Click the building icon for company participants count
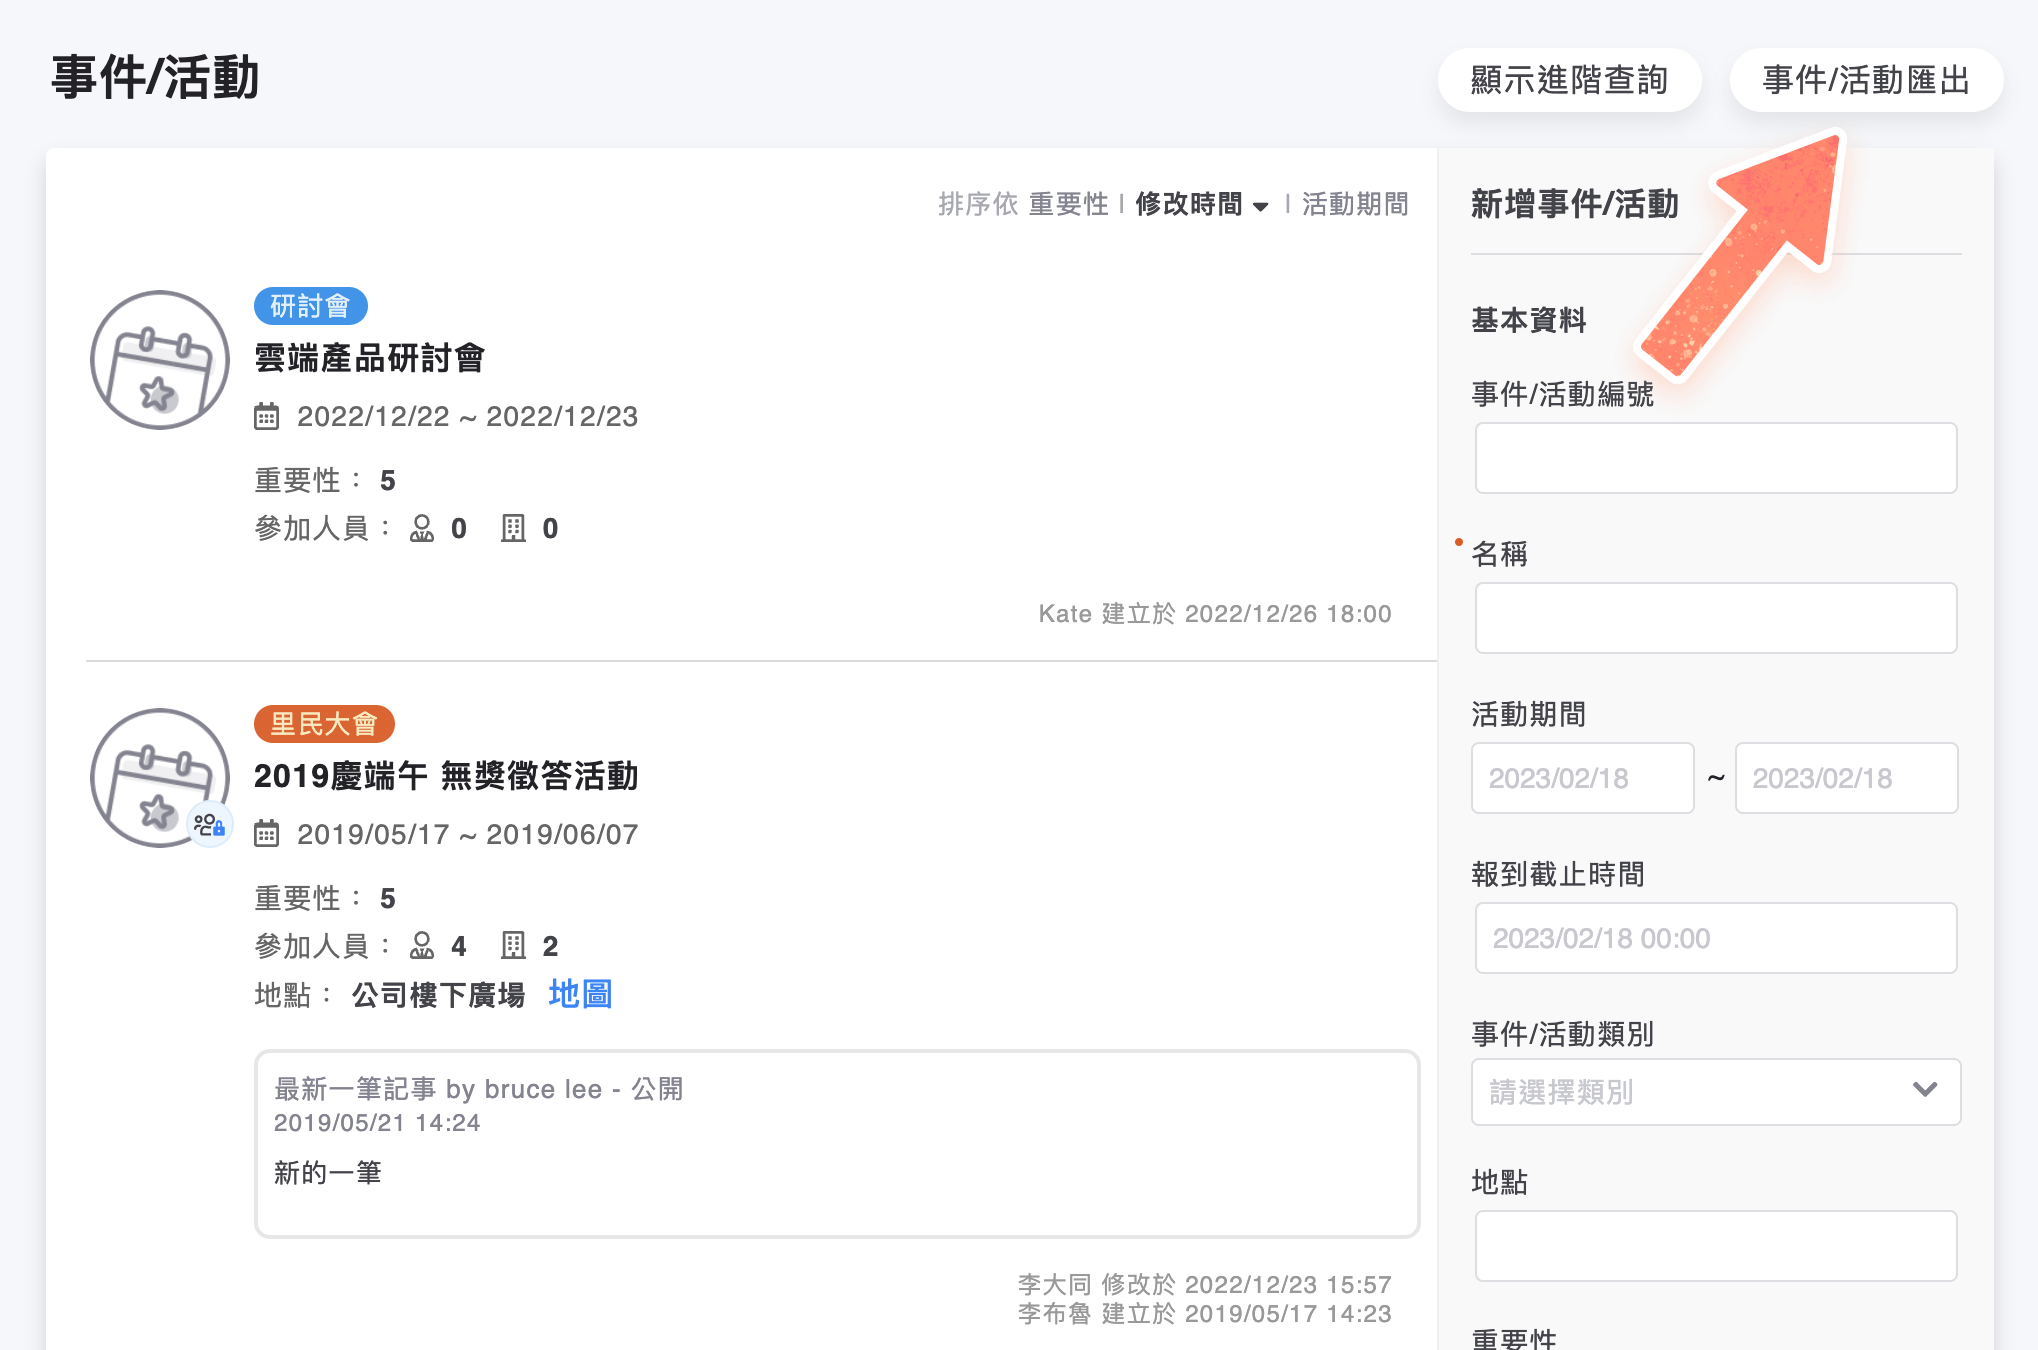 coord(515,529)
